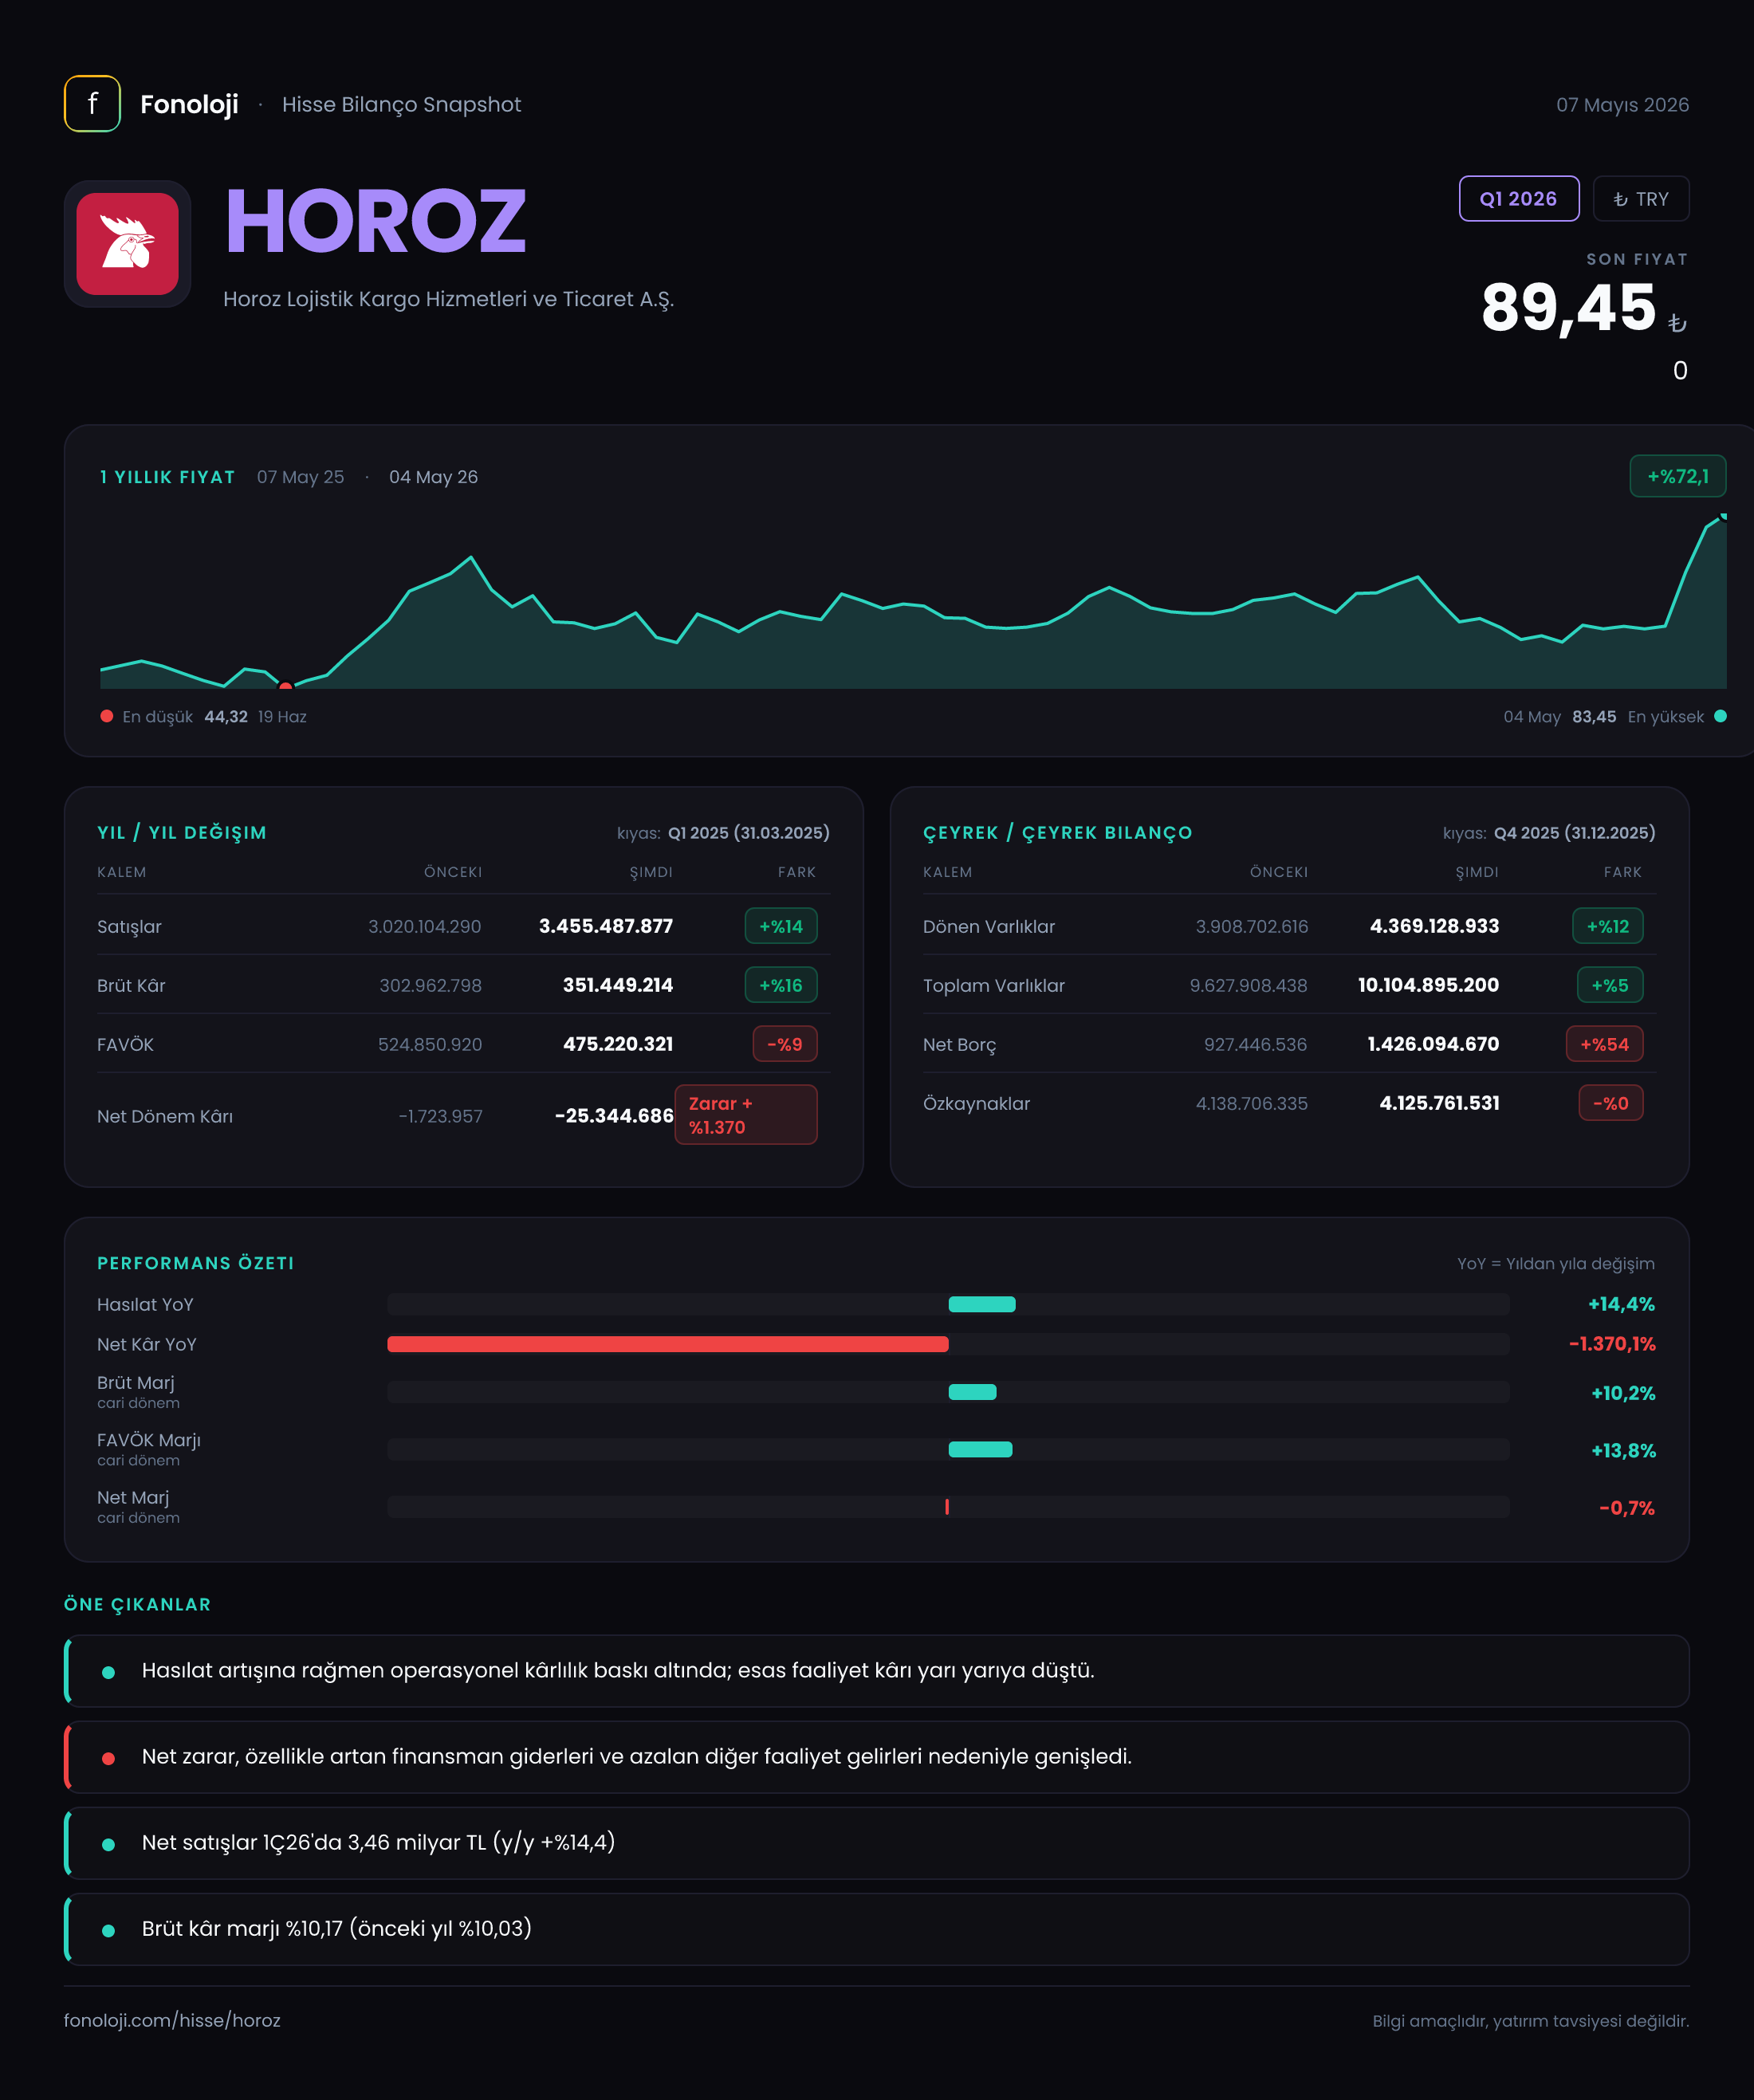The width and height of the screenshot is (1754, 2100).
Task: Click the +13,8% FAVÖK Marjı figure
Action: [x=1623, y=1450]
